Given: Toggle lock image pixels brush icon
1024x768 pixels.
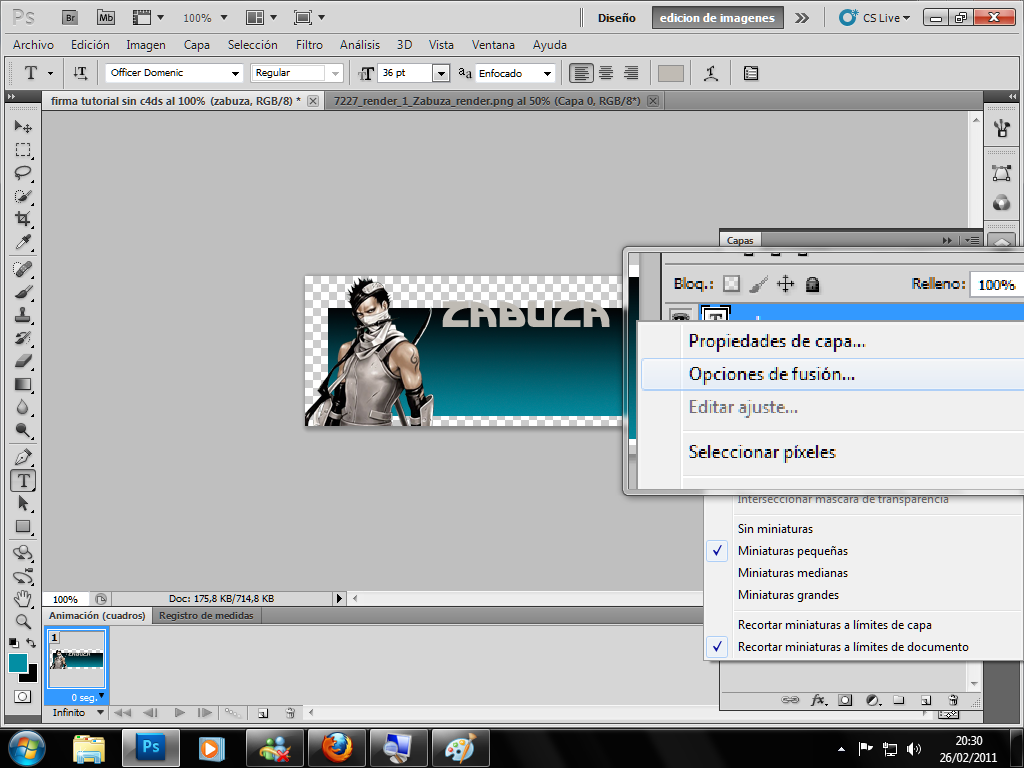Looking at the screenshot, I should (758, 284).
